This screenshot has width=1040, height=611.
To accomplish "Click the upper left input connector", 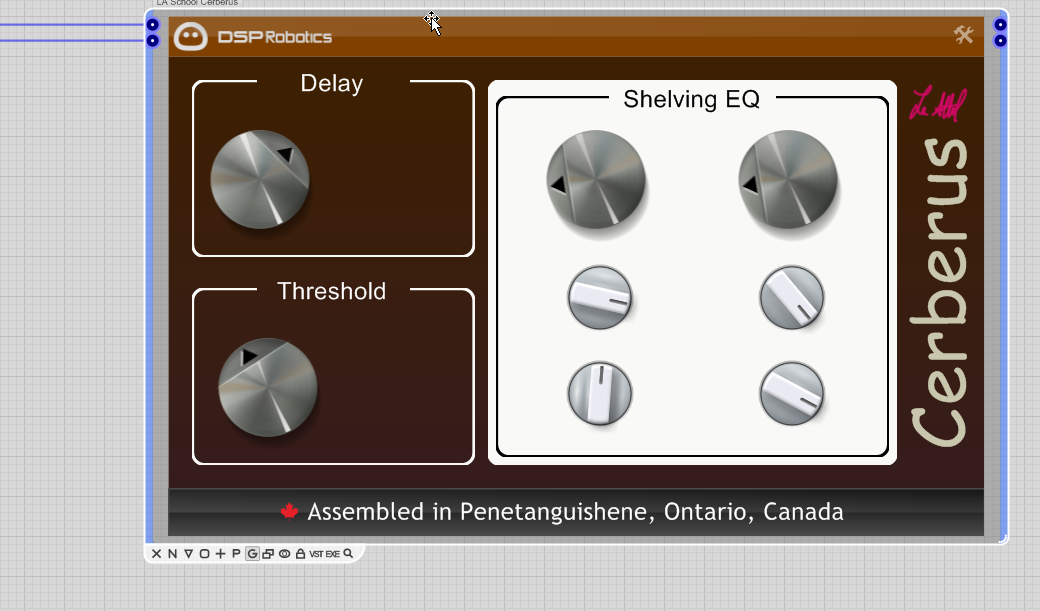I will click(153, 25).
